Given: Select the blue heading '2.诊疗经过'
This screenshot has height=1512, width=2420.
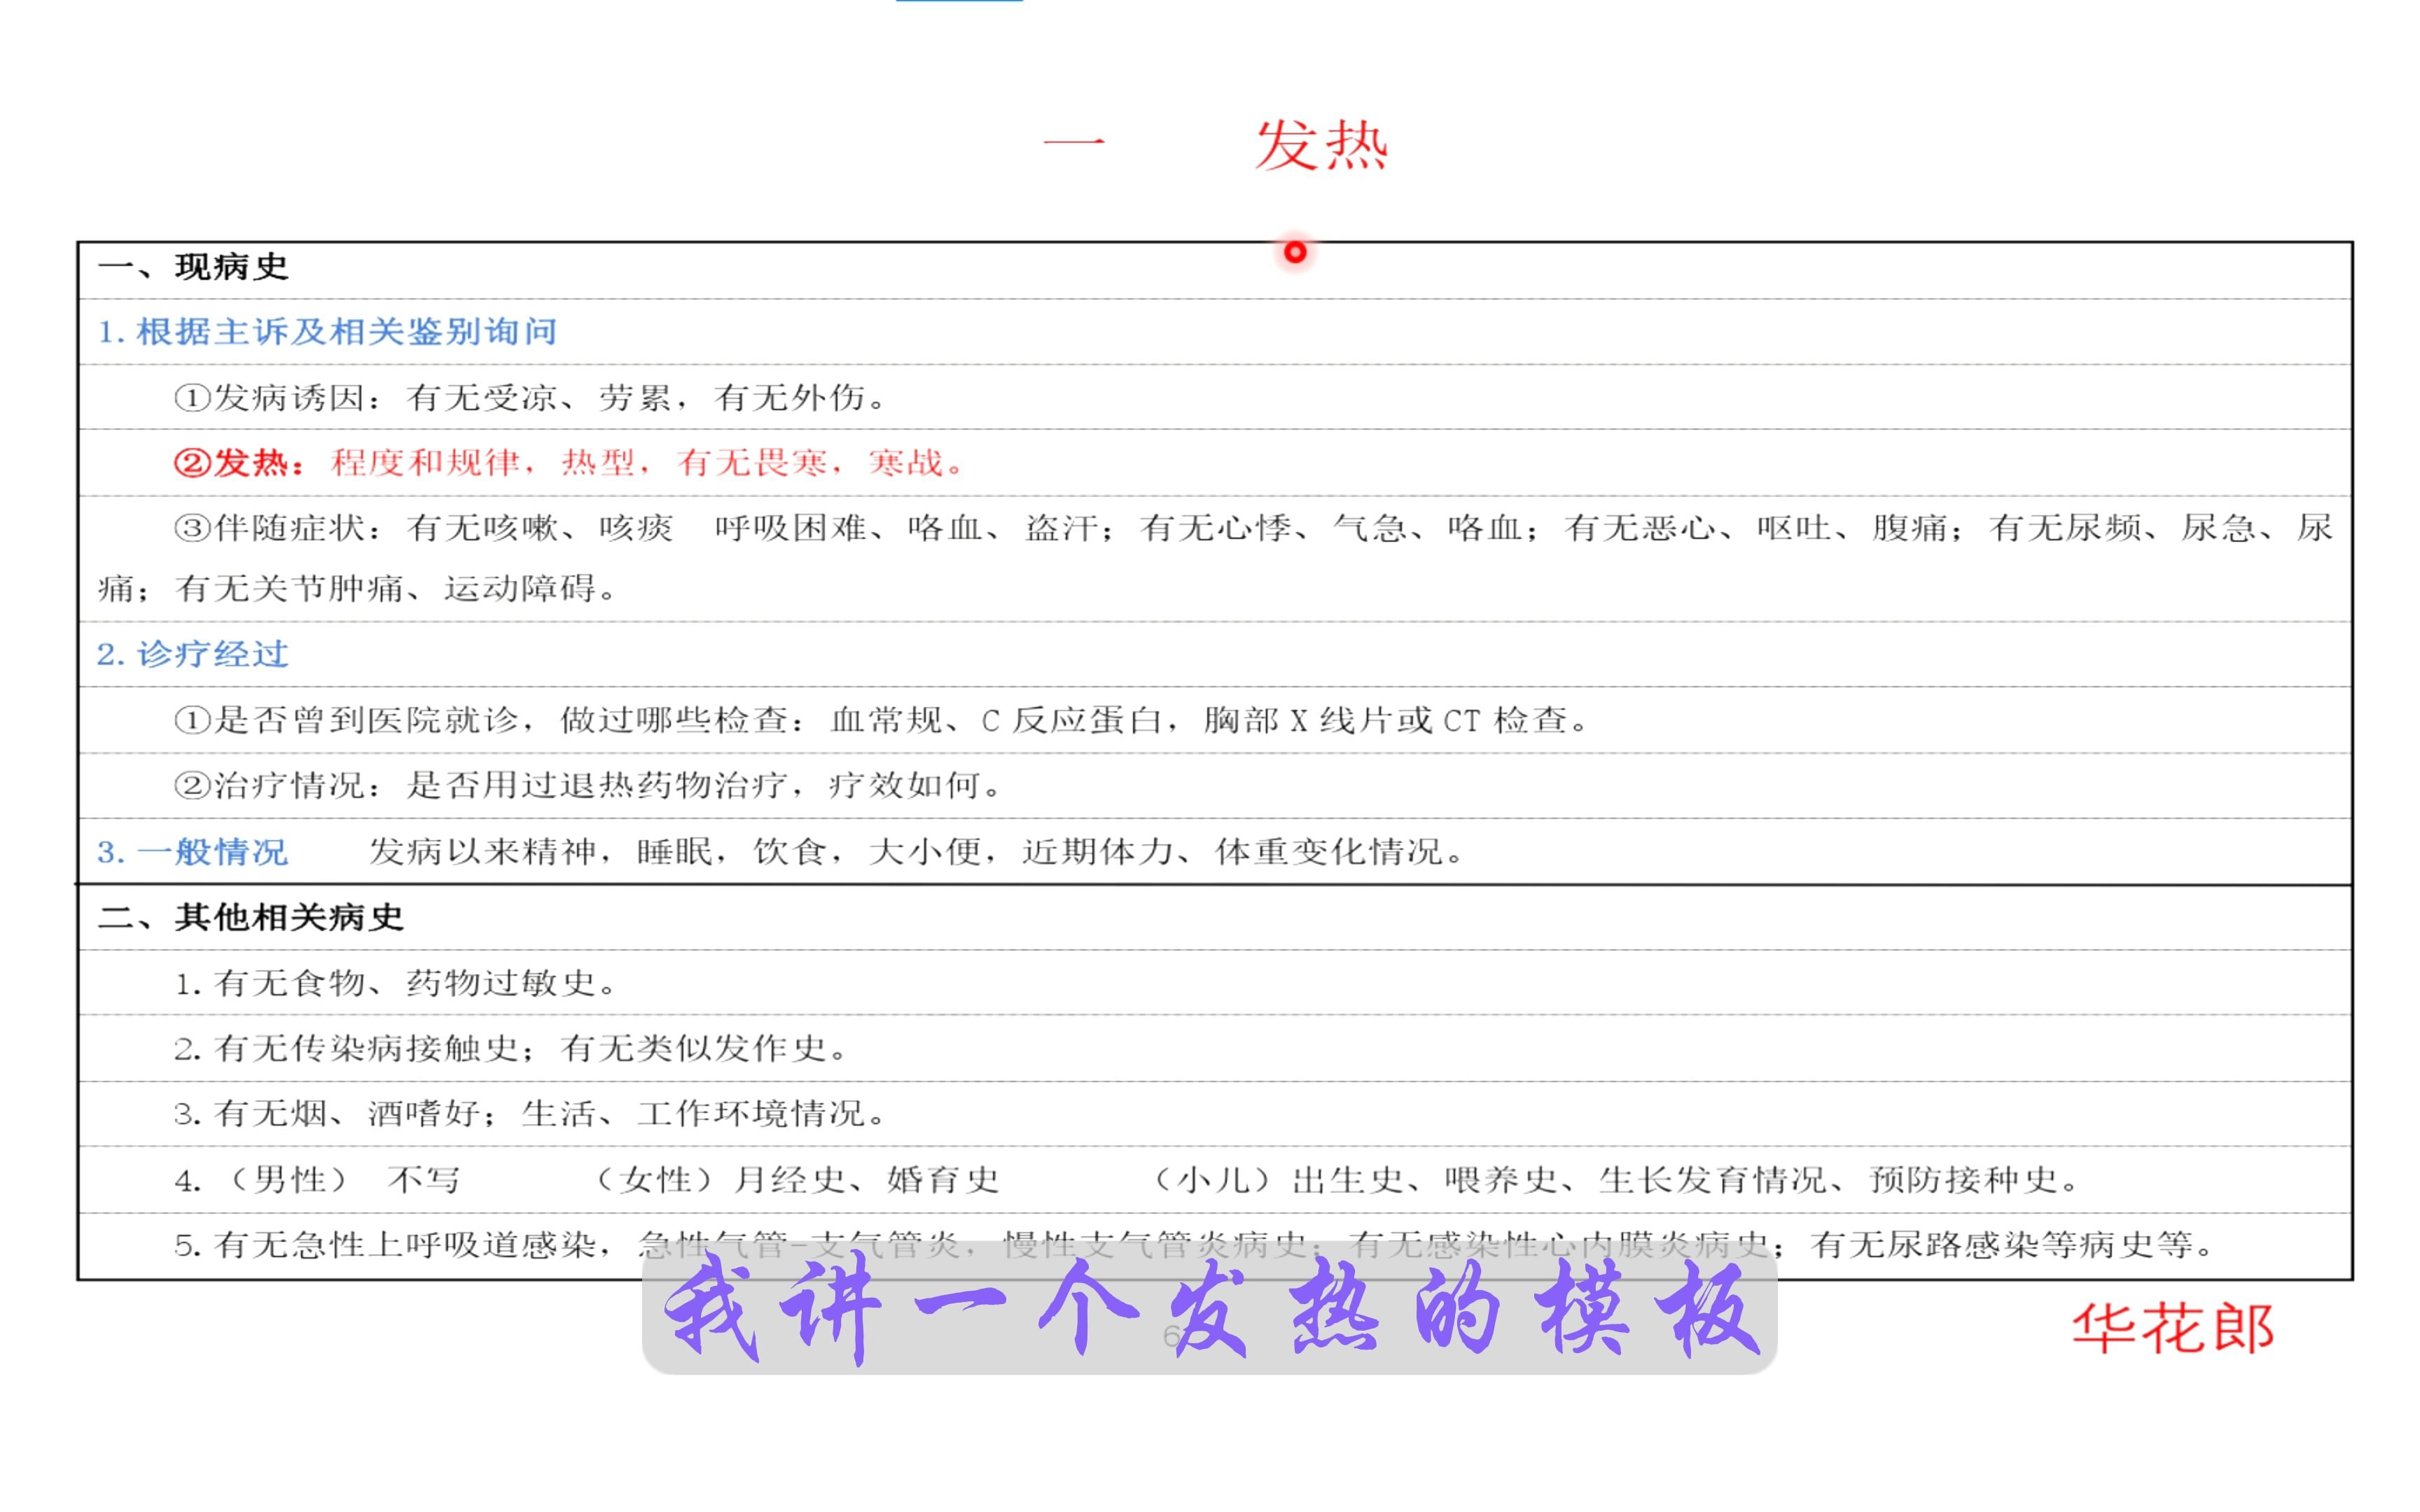Looking at the screenshot, I should pyautogui.click(x=193, y=655).
